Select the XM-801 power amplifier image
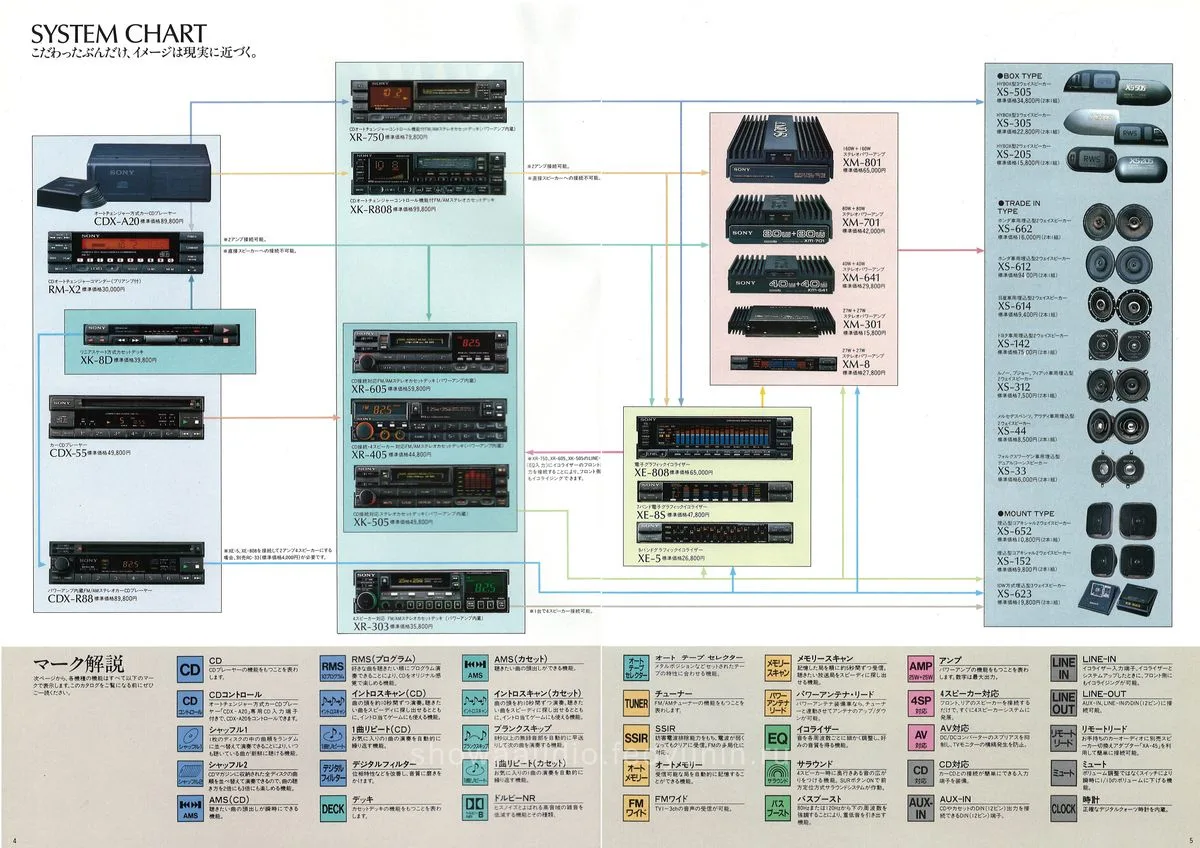 coord(778,150)
